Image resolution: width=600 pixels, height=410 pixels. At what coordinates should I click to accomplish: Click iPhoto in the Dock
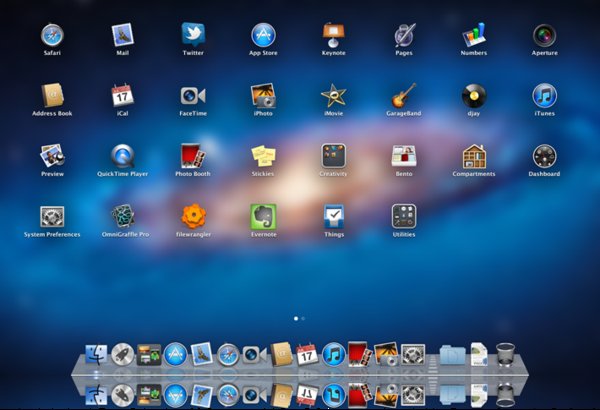point(386,354)
